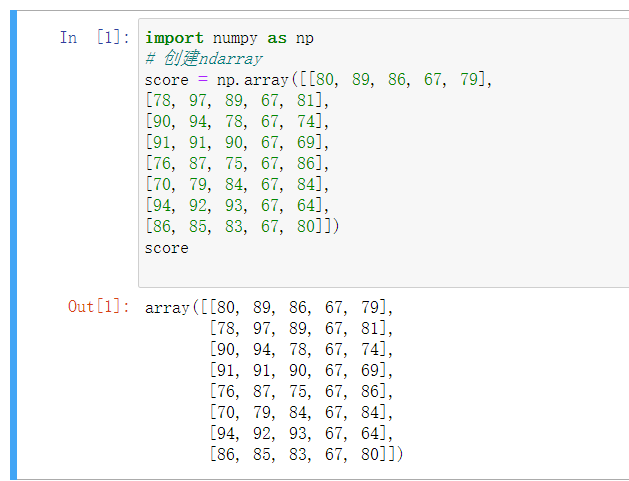Click output row [86, 85, 83, 67, 80]
The height and width of the screenshot is (481, 629).
(x=306, y=454)
